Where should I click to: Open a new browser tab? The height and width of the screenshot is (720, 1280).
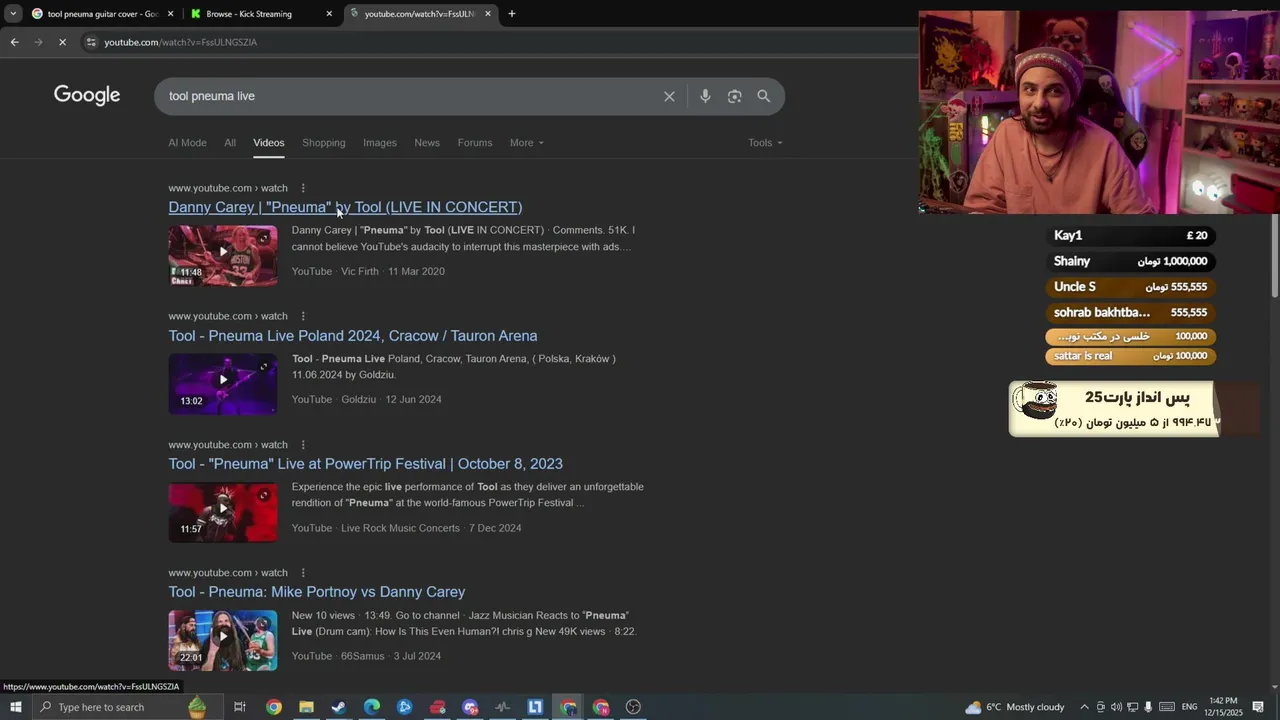[512, 14]
